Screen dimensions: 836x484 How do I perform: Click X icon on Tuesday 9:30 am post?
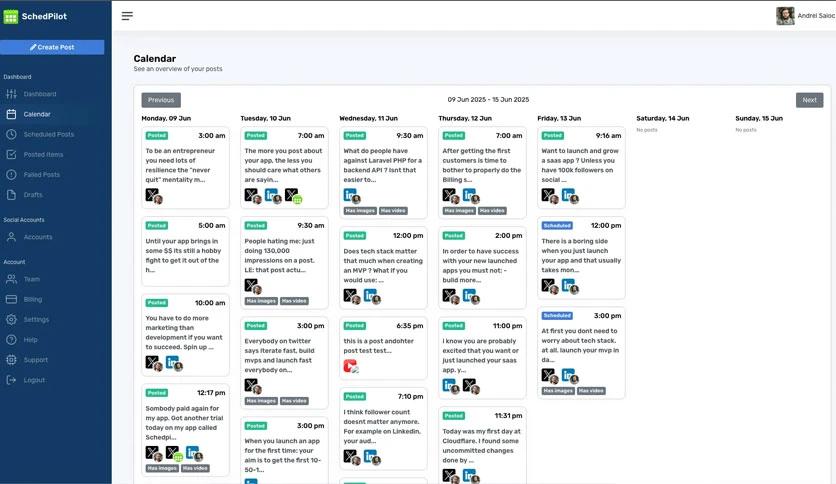[x=253, y=286]
